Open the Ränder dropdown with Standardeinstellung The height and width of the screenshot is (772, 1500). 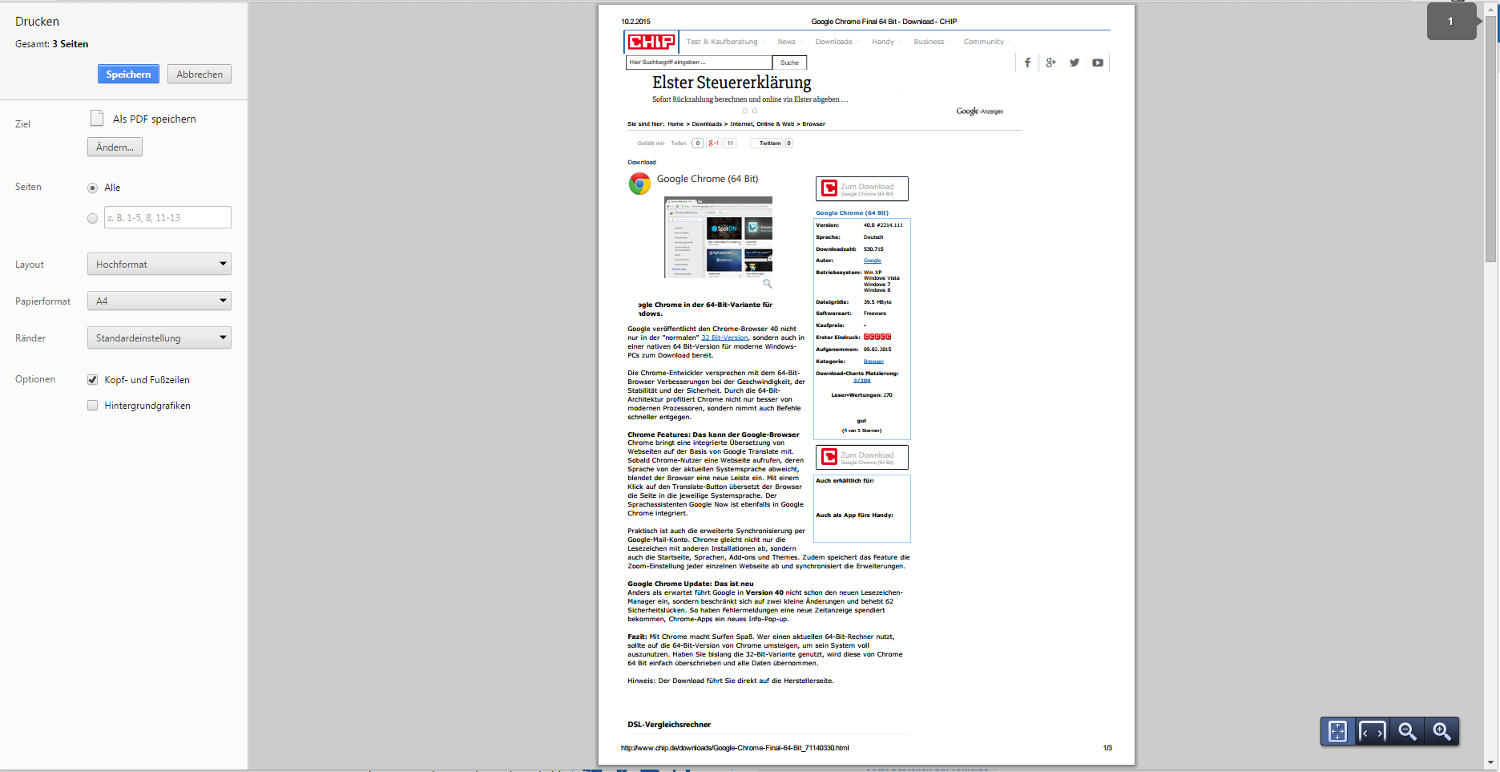tap(159, 338)
